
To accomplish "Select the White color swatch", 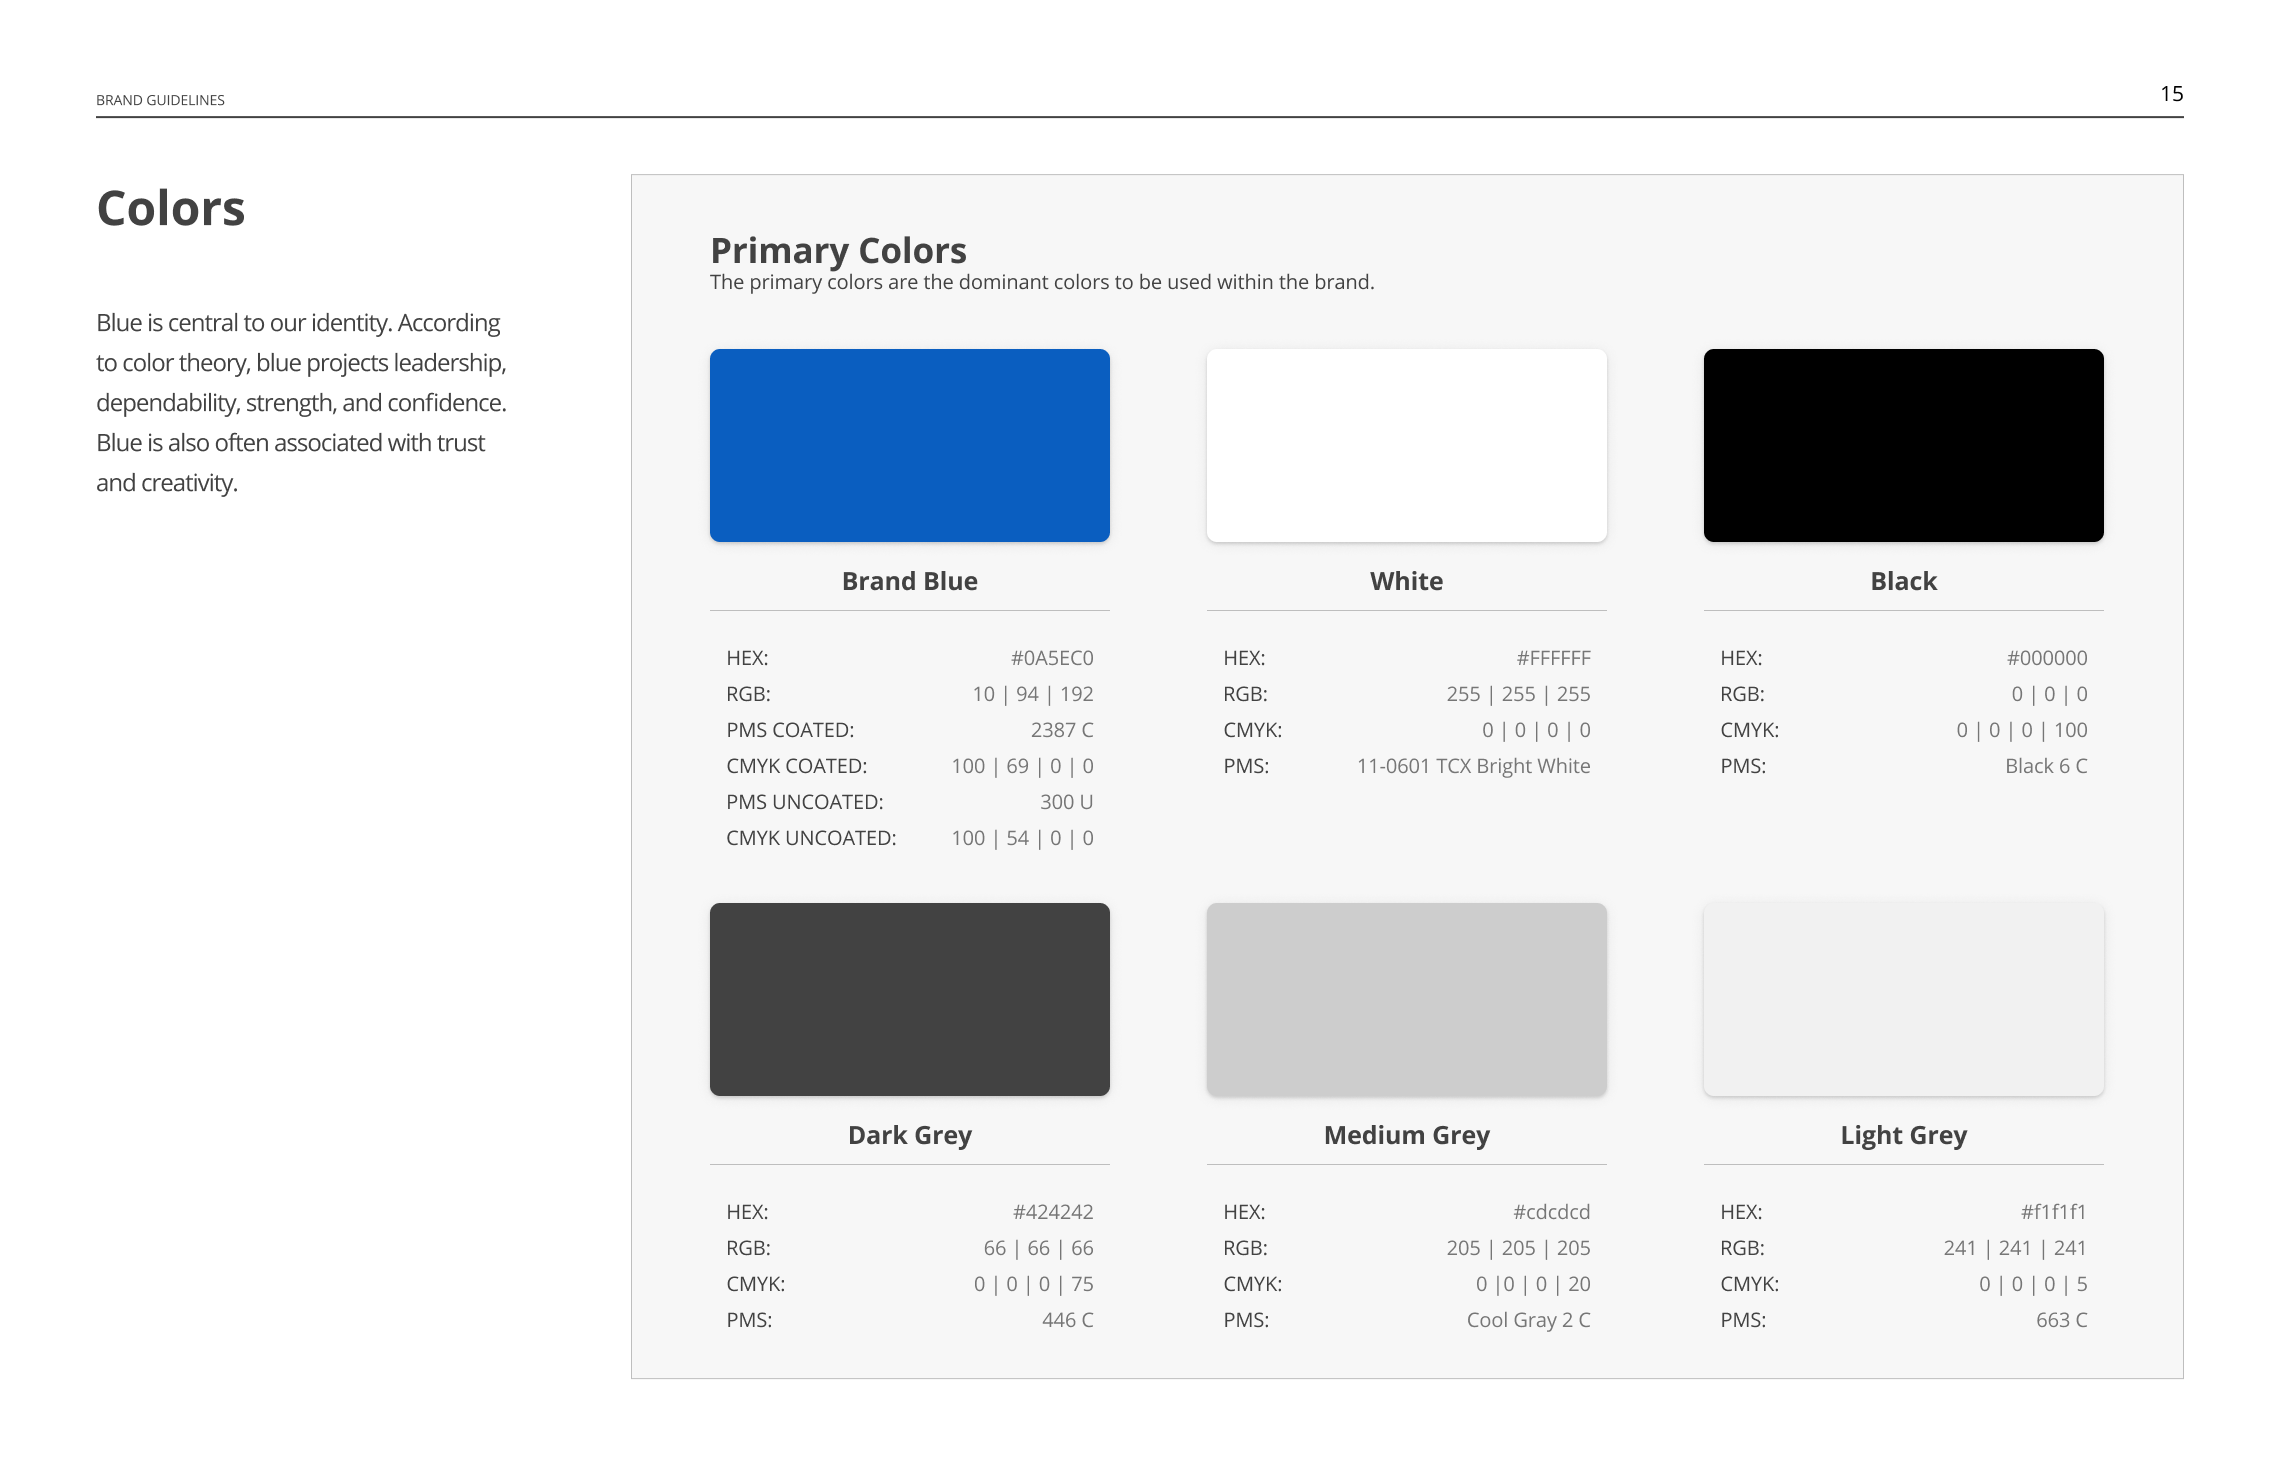I will click(x=1406, y=445).
